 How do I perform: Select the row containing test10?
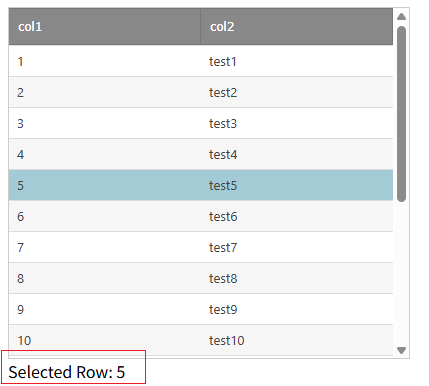pyautogui.click(x=201, y=340)
